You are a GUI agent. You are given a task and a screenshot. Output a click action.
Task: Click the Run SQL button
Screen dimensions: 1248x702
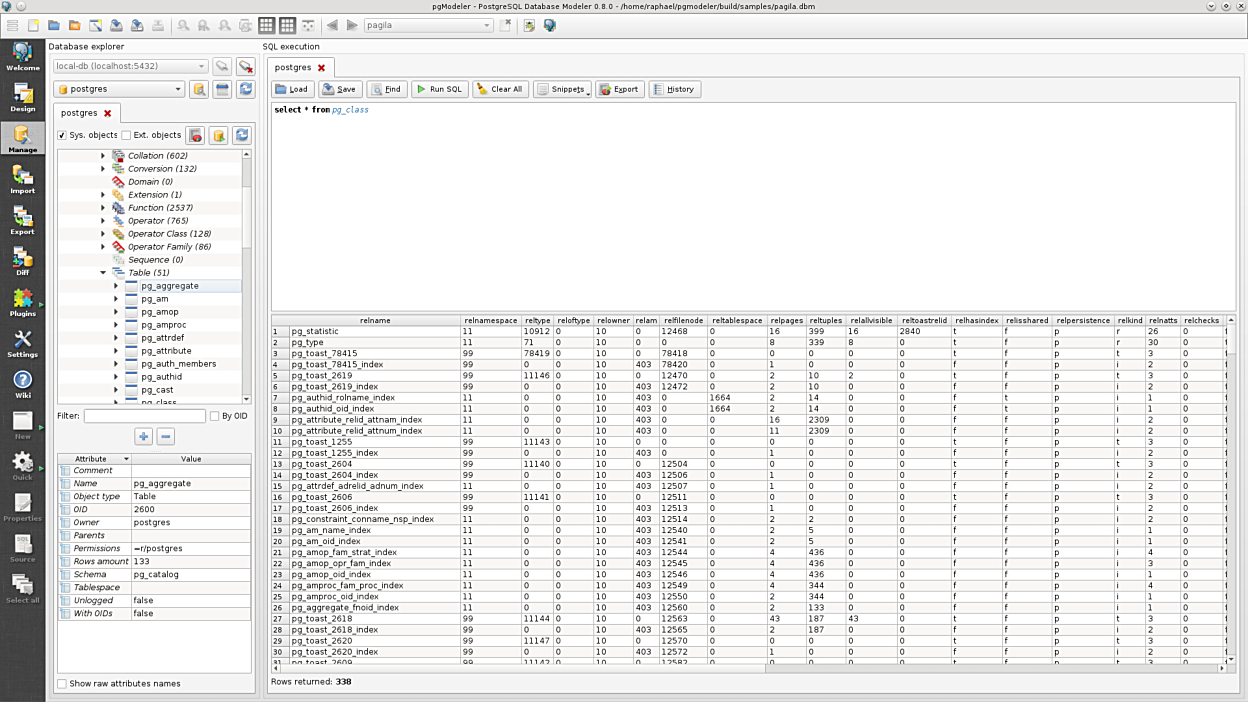tap(438, 89)
